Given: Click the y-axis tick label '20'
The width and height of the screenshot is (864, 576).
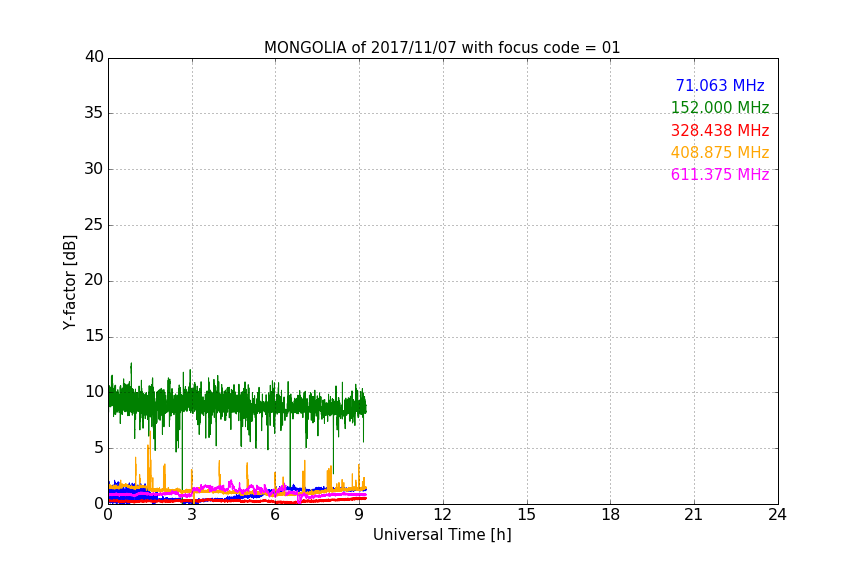Looking at the screenshot, I should point(94,280).
